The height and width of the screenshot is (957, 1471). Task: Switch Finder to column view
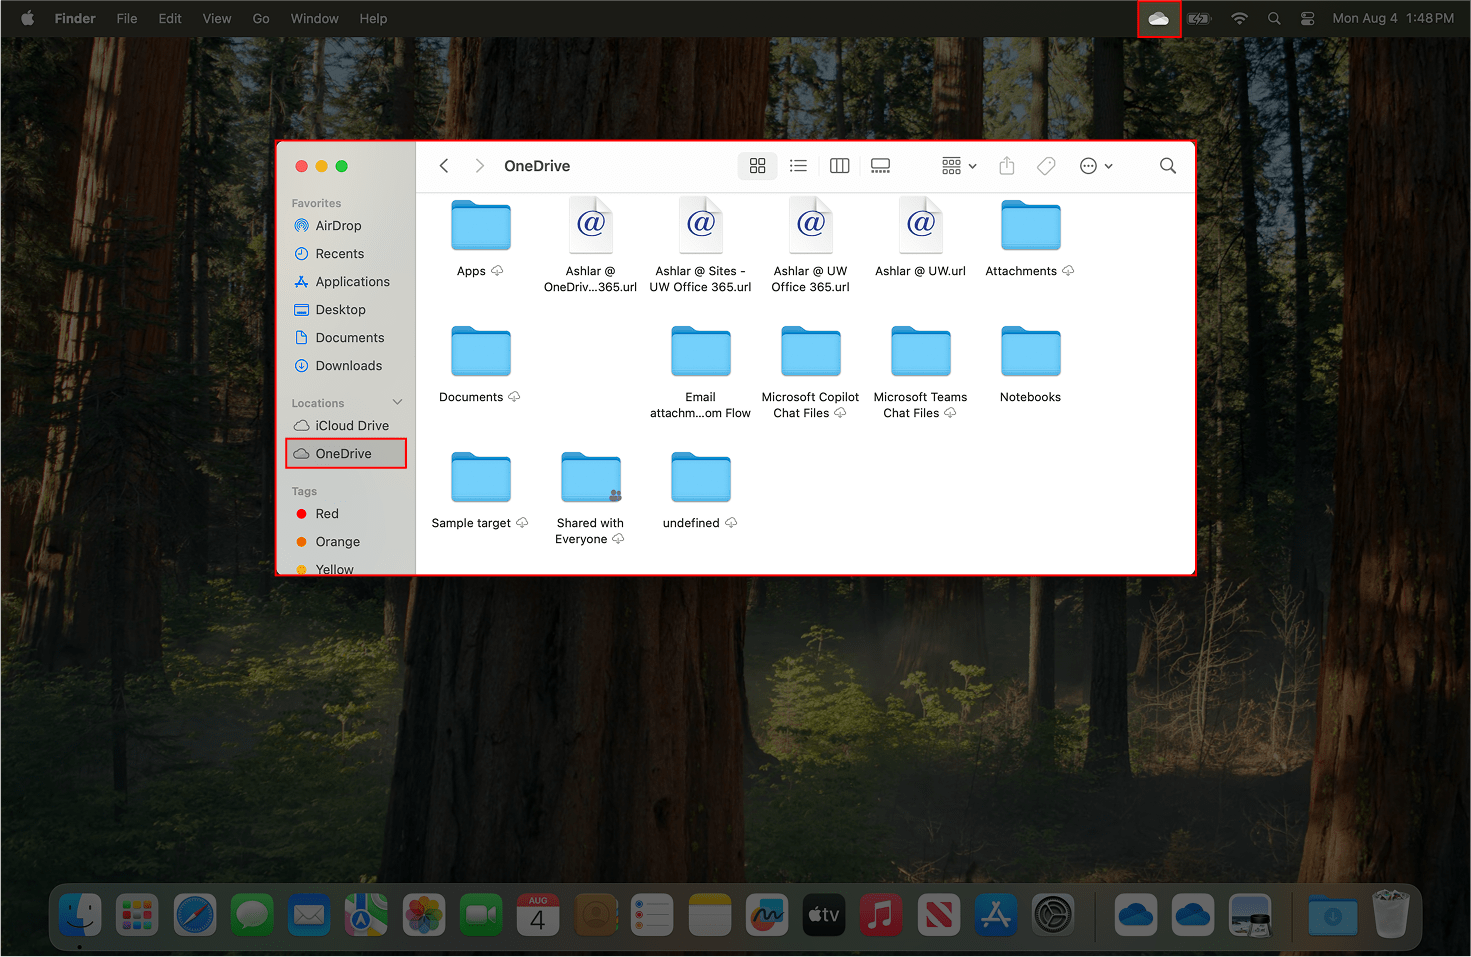(839, 165)
